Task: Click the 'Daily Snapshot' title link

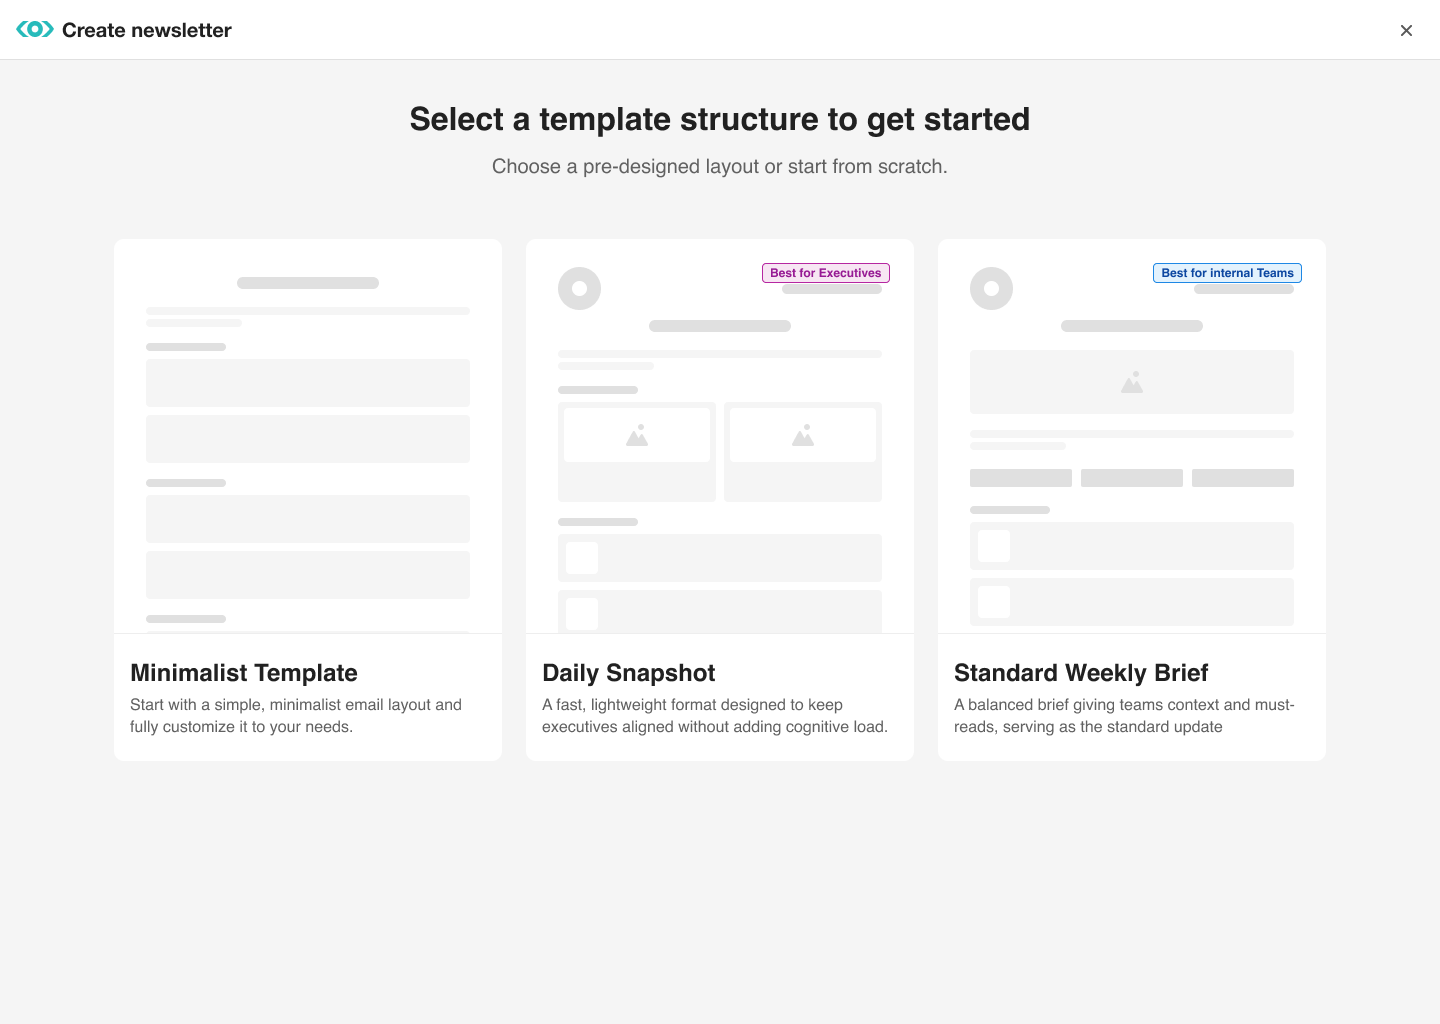Action: coord(628,673)
